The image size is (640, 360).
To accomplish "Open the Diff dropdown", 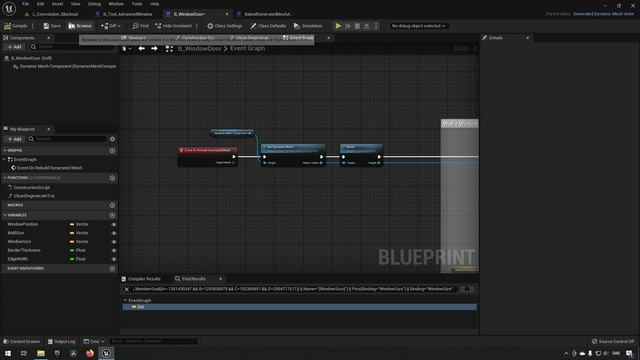I will pyautogui.click(x=111, y=26).
